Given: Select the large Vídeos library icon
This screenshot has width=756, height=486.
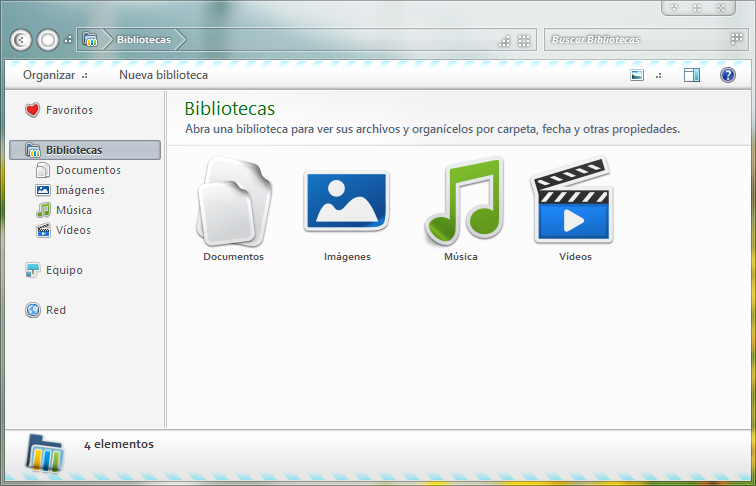Looking at the screenshot, I should [572, 200].
